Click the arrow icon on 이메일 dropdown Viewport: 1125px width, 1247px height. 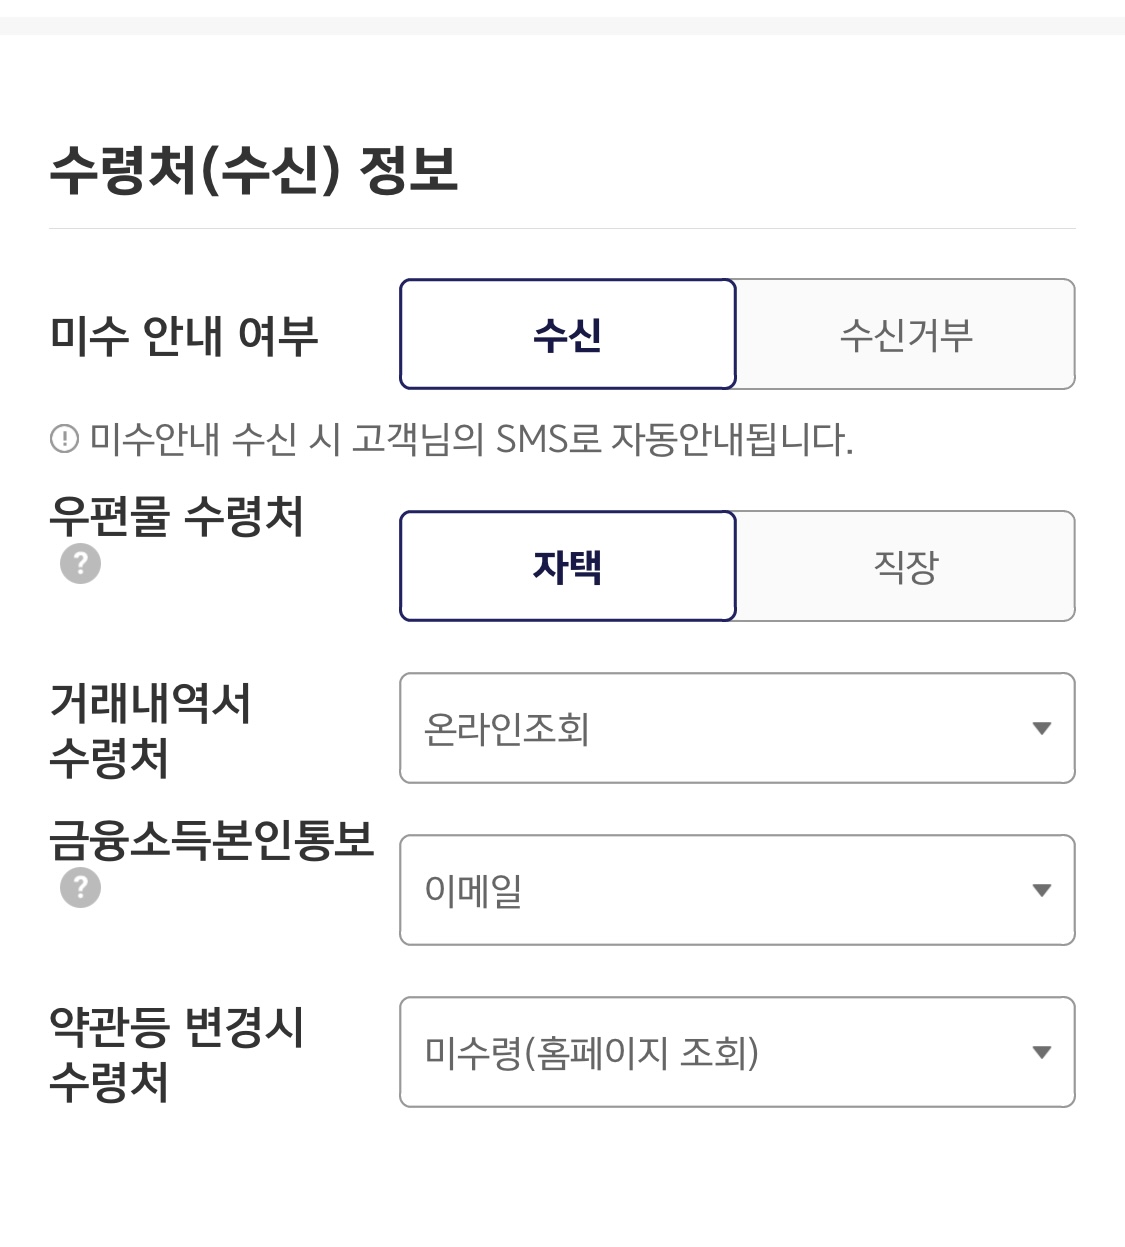(x=1041, y=890)
